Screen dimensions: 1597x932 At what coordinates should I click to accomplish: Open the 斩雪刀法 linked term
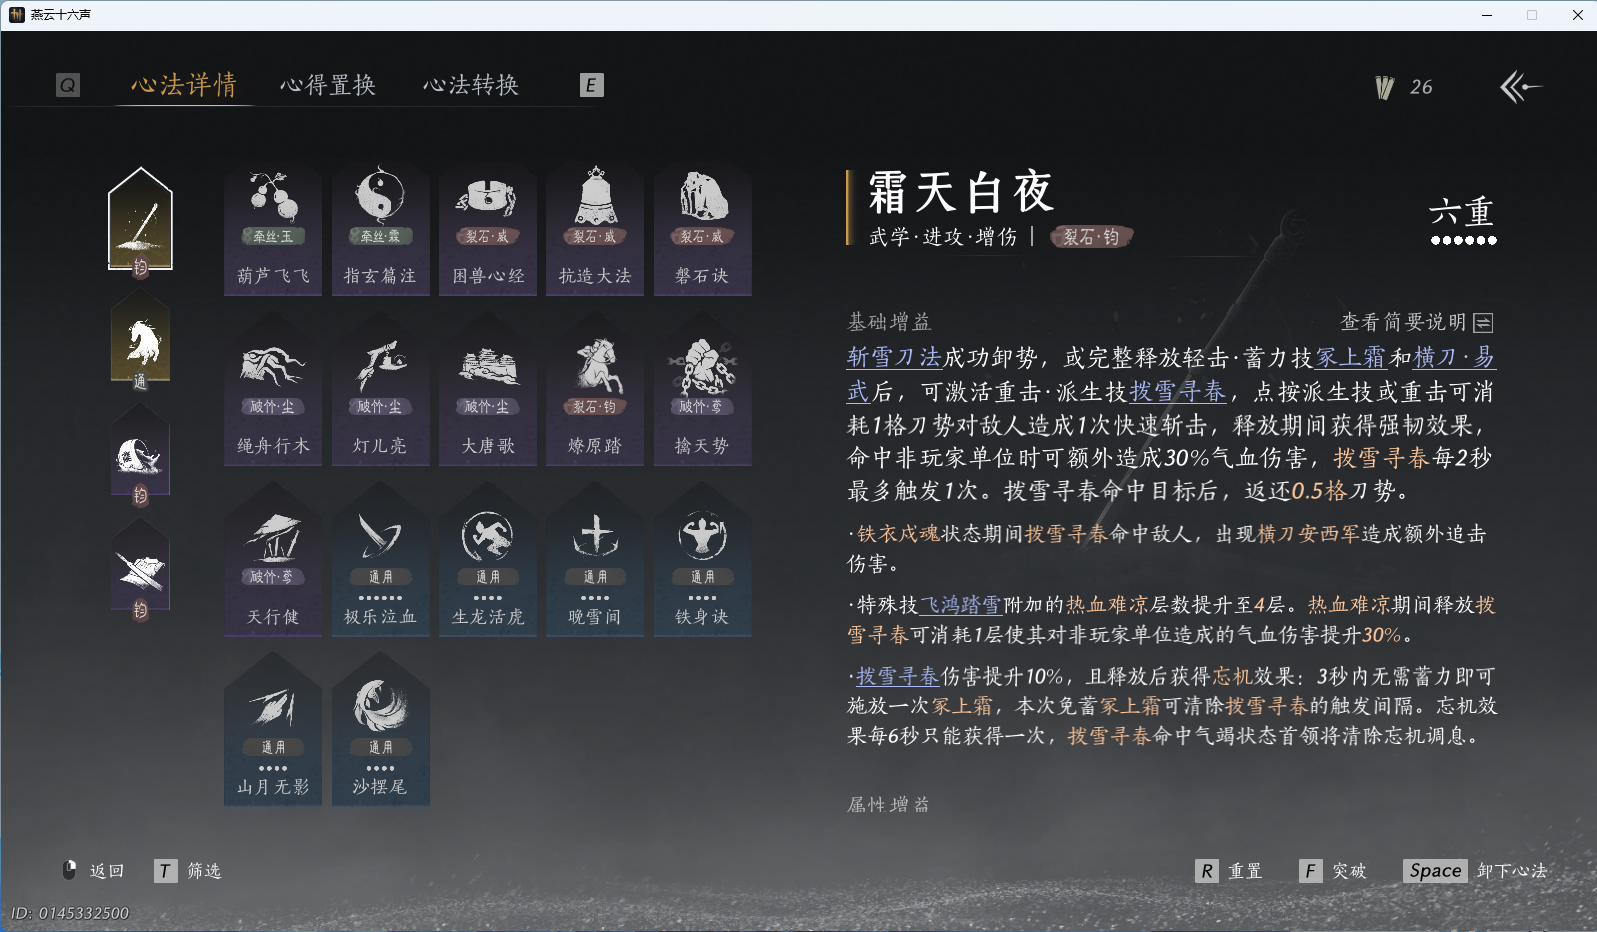point(895,357)
